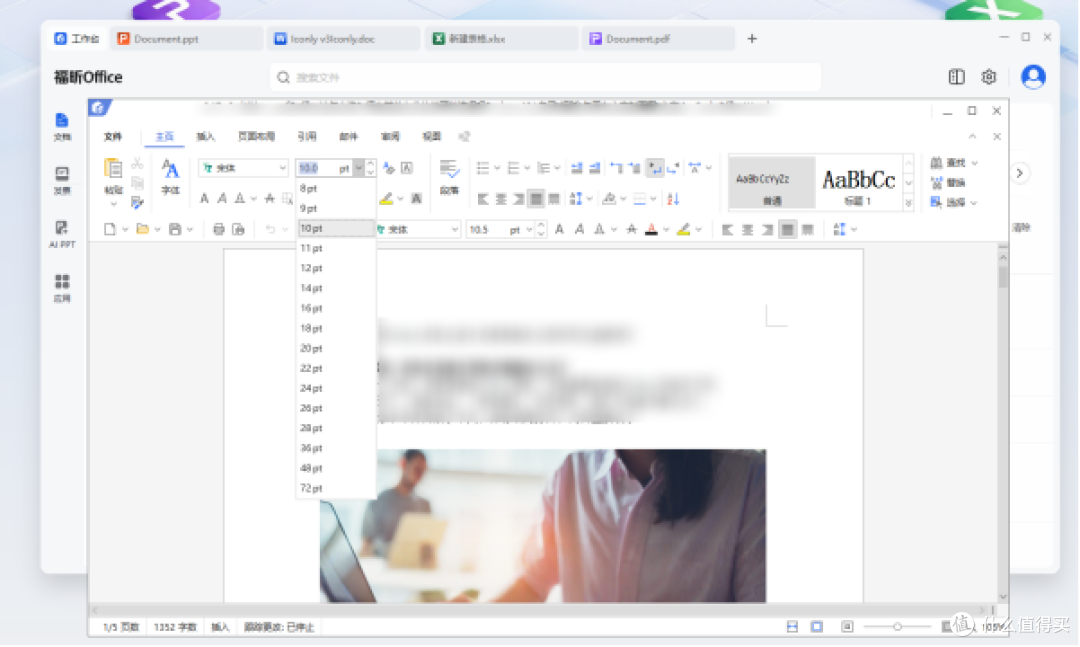
Task: Switch to the Document.pdf tab
Action: coord(659,39)
